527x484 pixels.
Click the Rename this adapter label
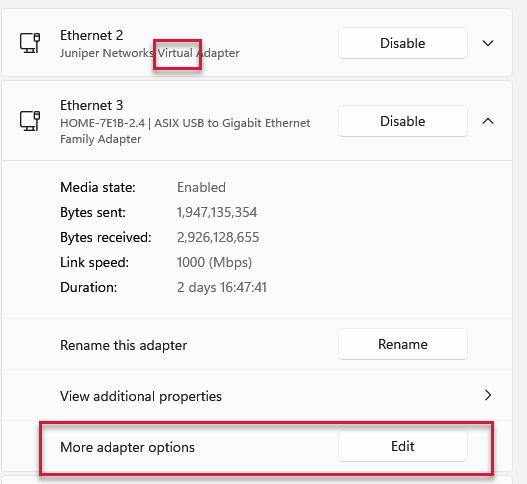(123, 345)
